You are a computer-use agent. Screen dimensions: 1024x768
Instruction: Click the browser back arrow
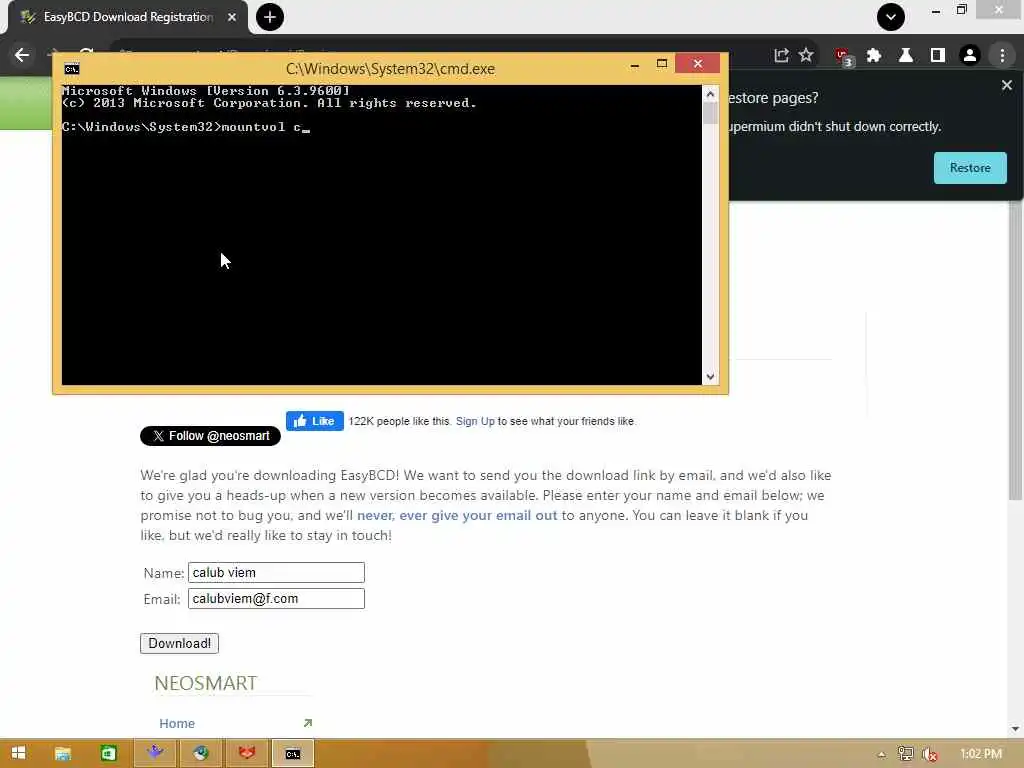tap(22, 55)
